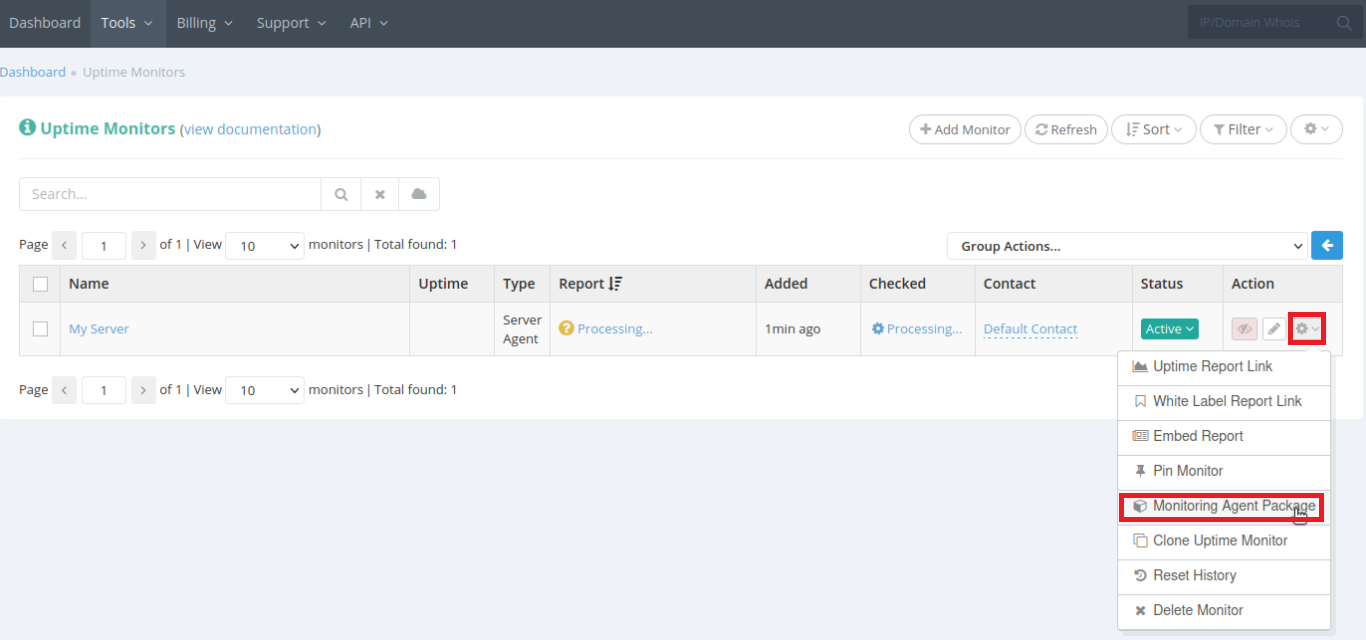Expand the Active status dropdown

(1169, 329)
